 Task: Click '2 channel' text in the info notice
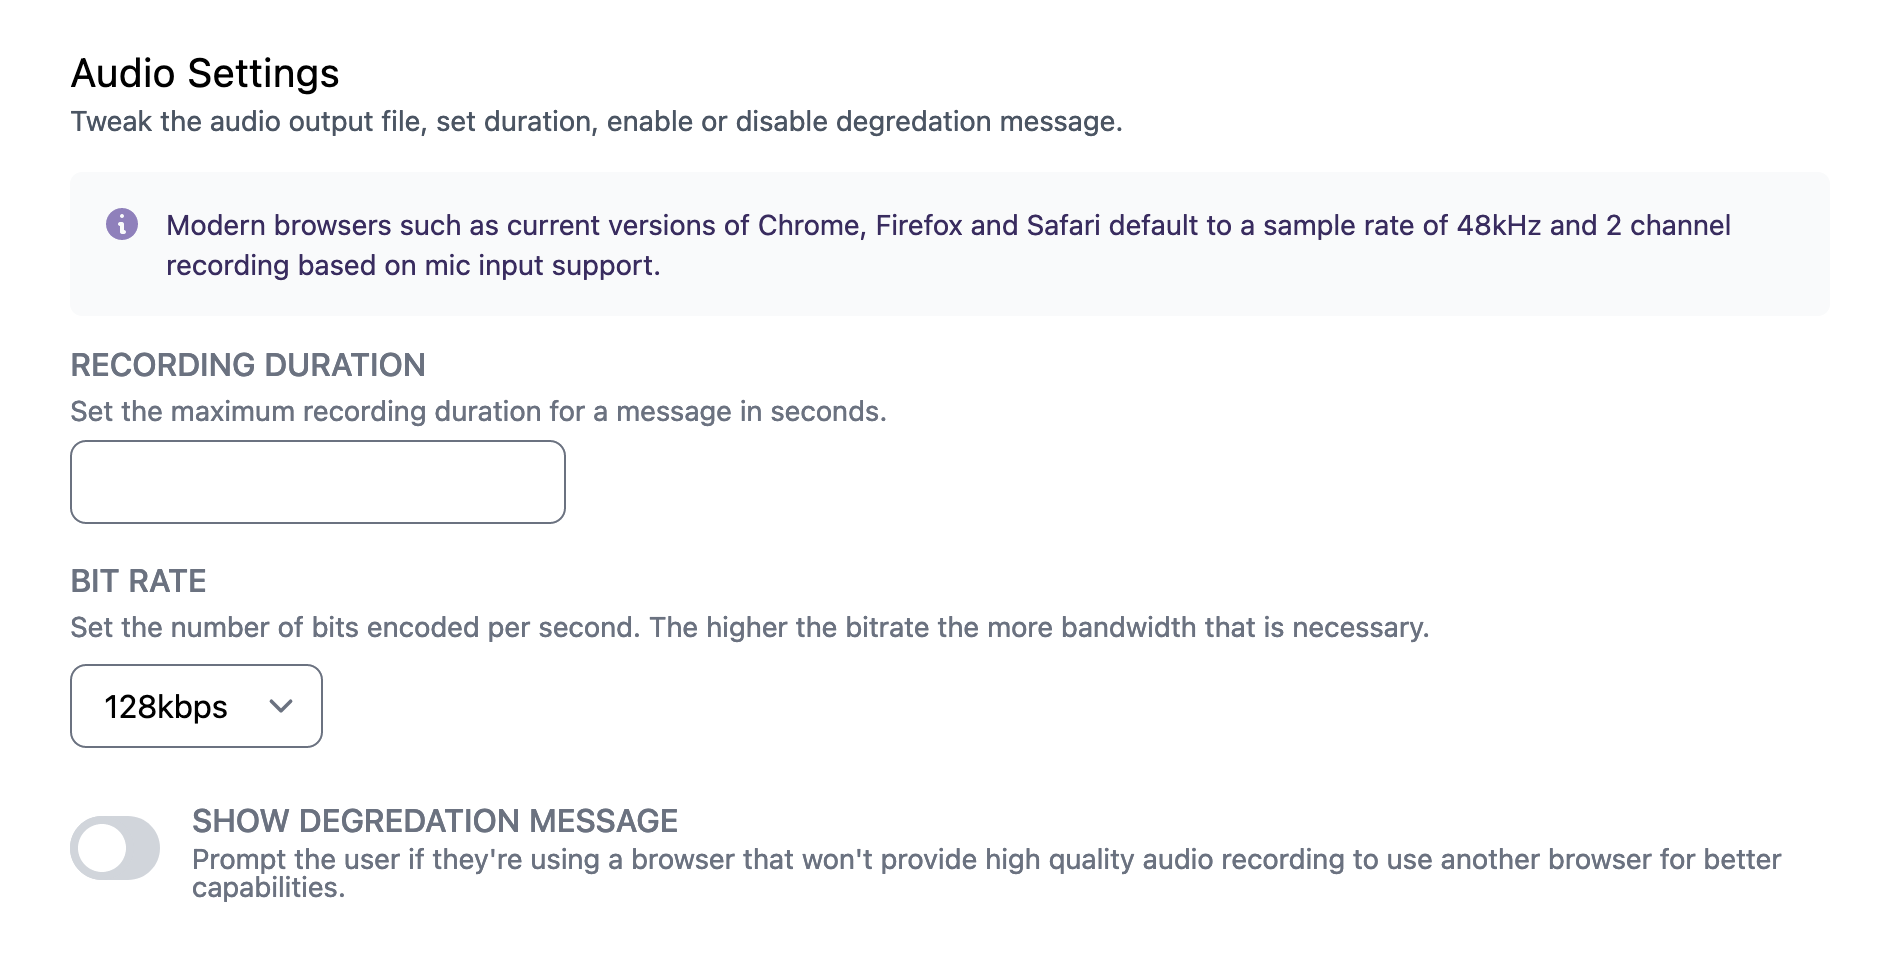pos(1668,226)
